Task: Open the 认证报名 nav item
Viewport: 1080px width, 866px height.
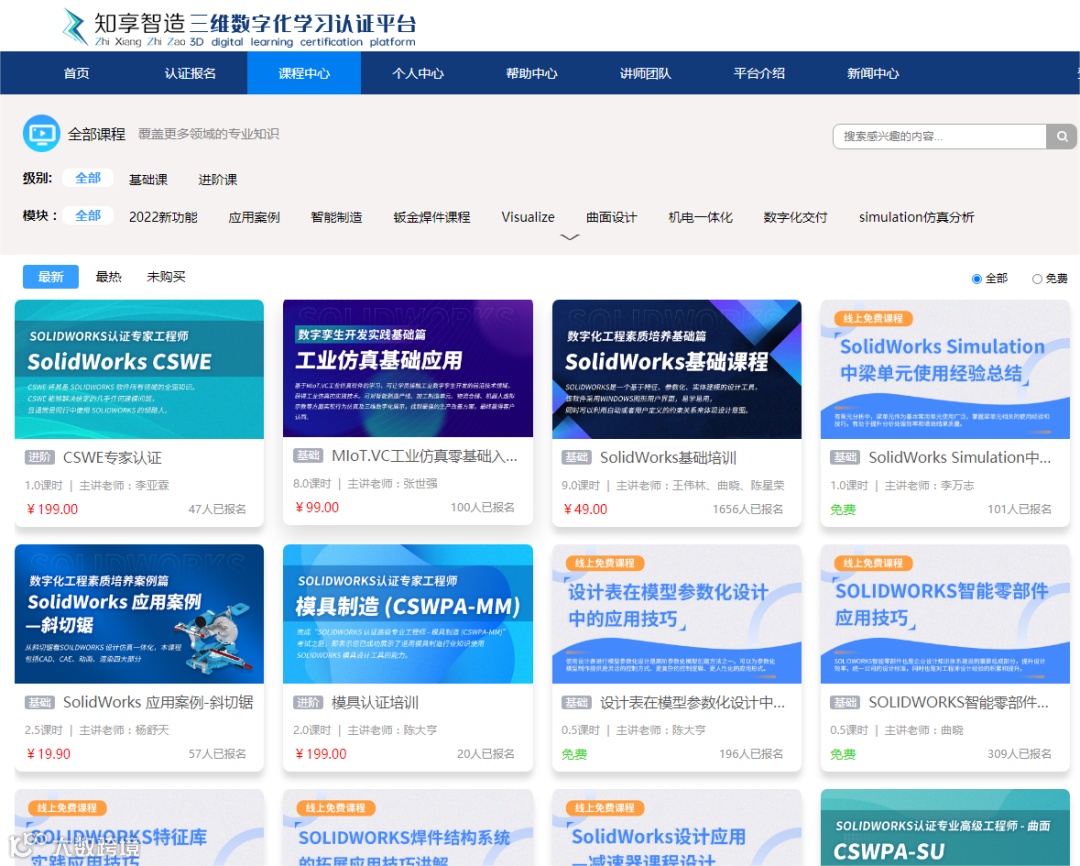Action: coord(190,73)
